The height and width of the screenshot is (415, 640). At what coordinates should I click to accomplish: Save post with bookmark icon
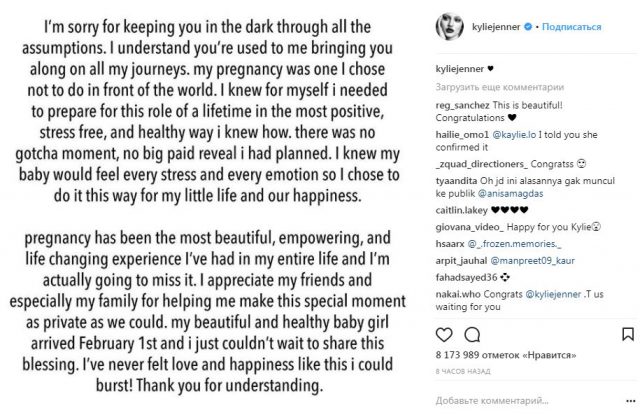(628, 335)
